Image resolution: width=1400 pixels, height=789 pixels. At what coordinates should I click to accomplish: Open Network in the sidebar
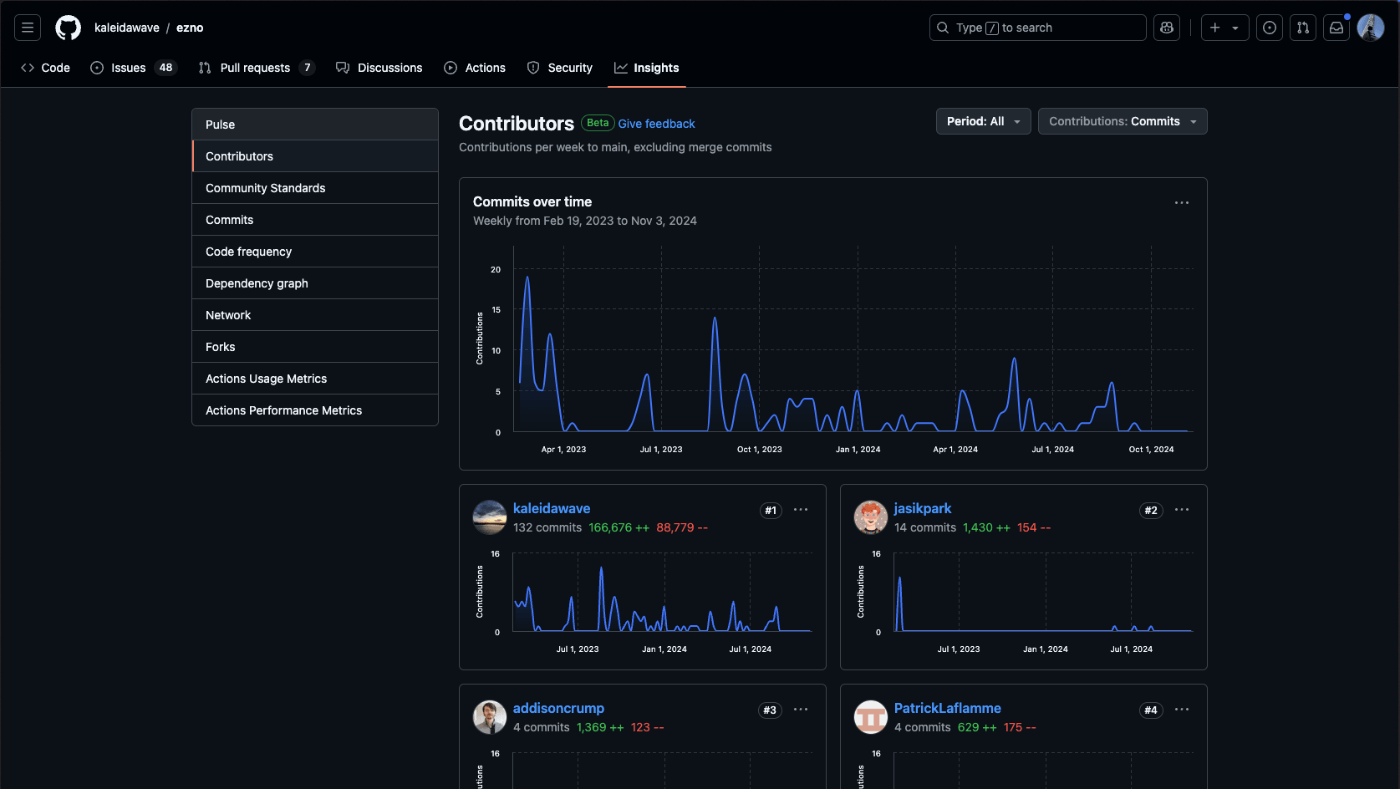[315, 315]
